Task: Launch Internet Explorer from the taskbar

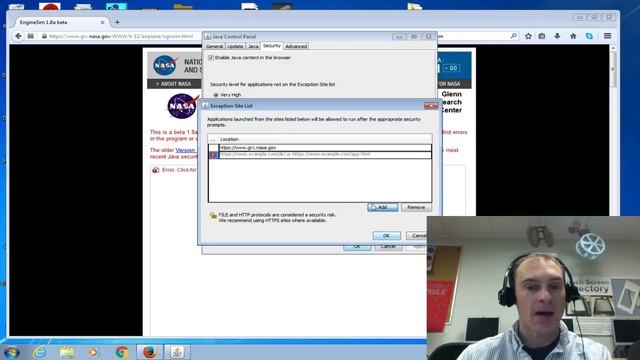Action: (39, 352)
